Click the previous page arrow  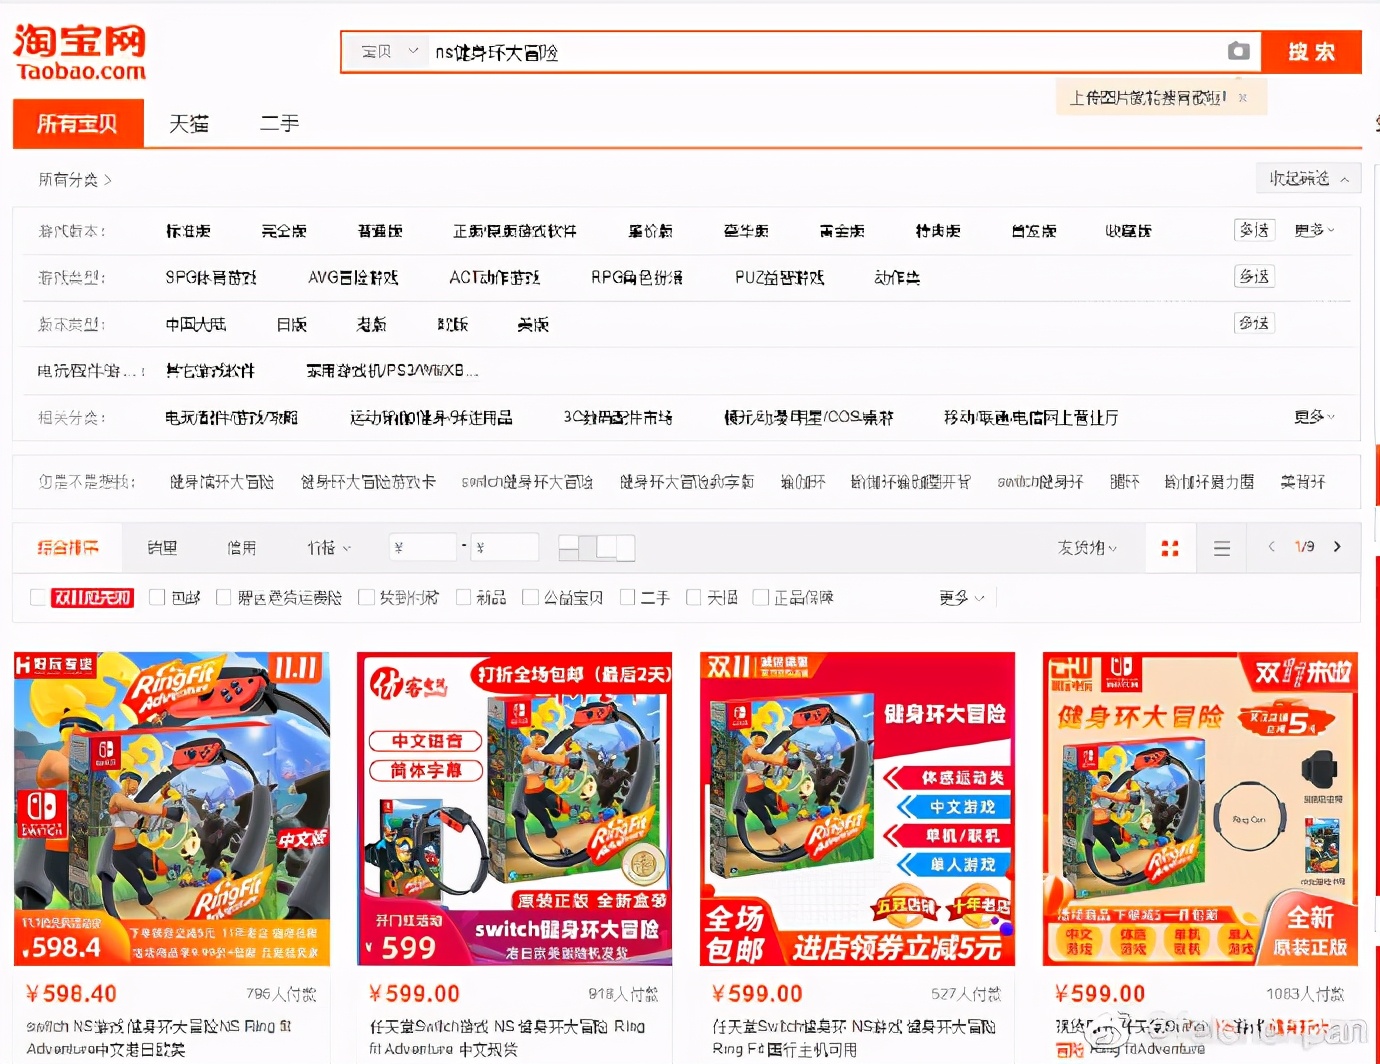coord(1271,547)
